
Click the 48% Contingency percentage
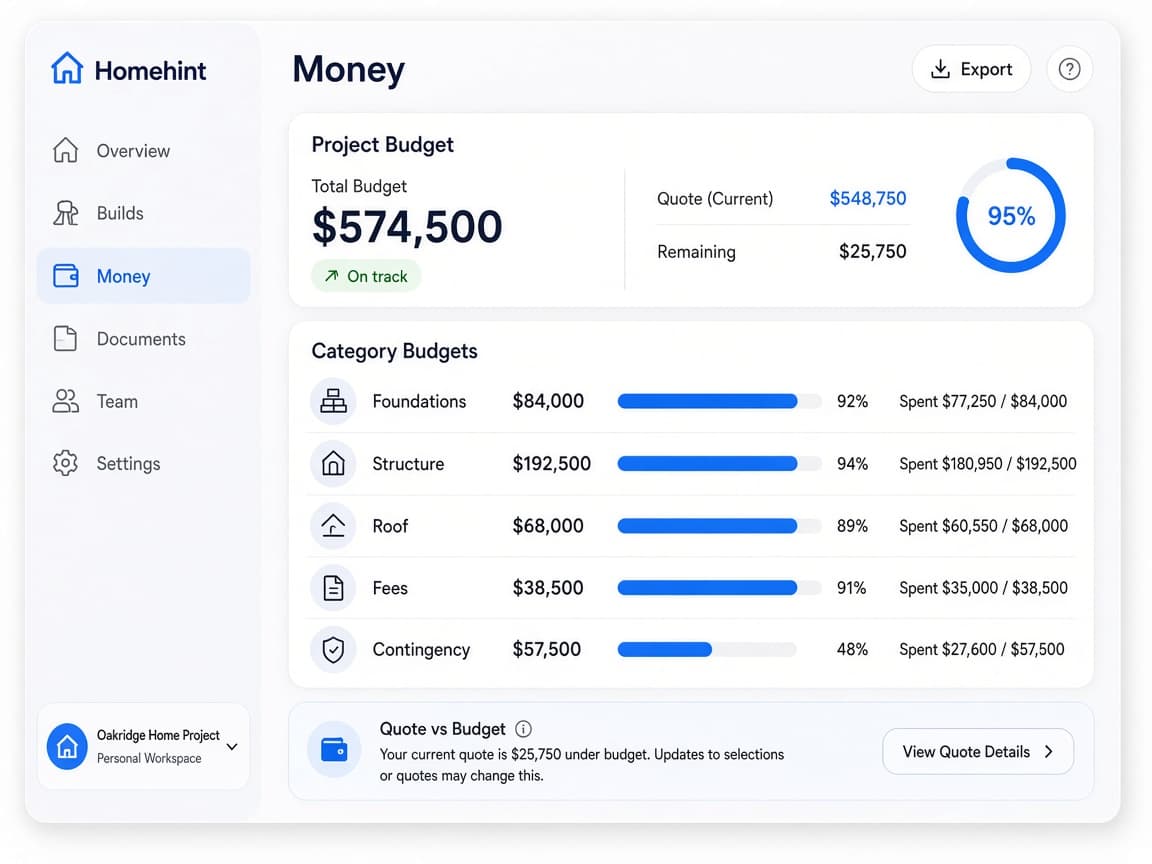point(852,649)
